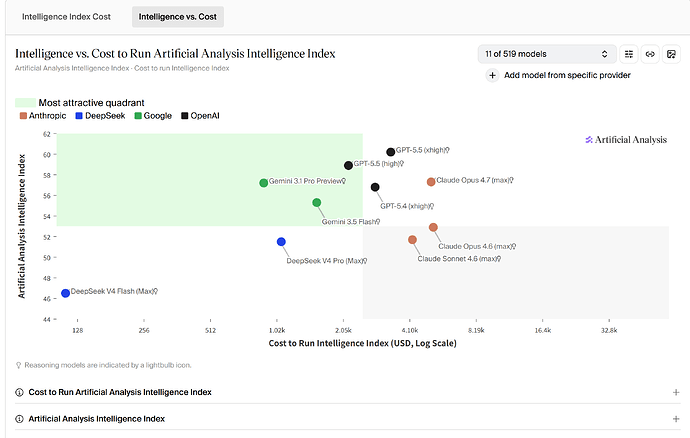Click Add model from specific provider

[567, 75]
